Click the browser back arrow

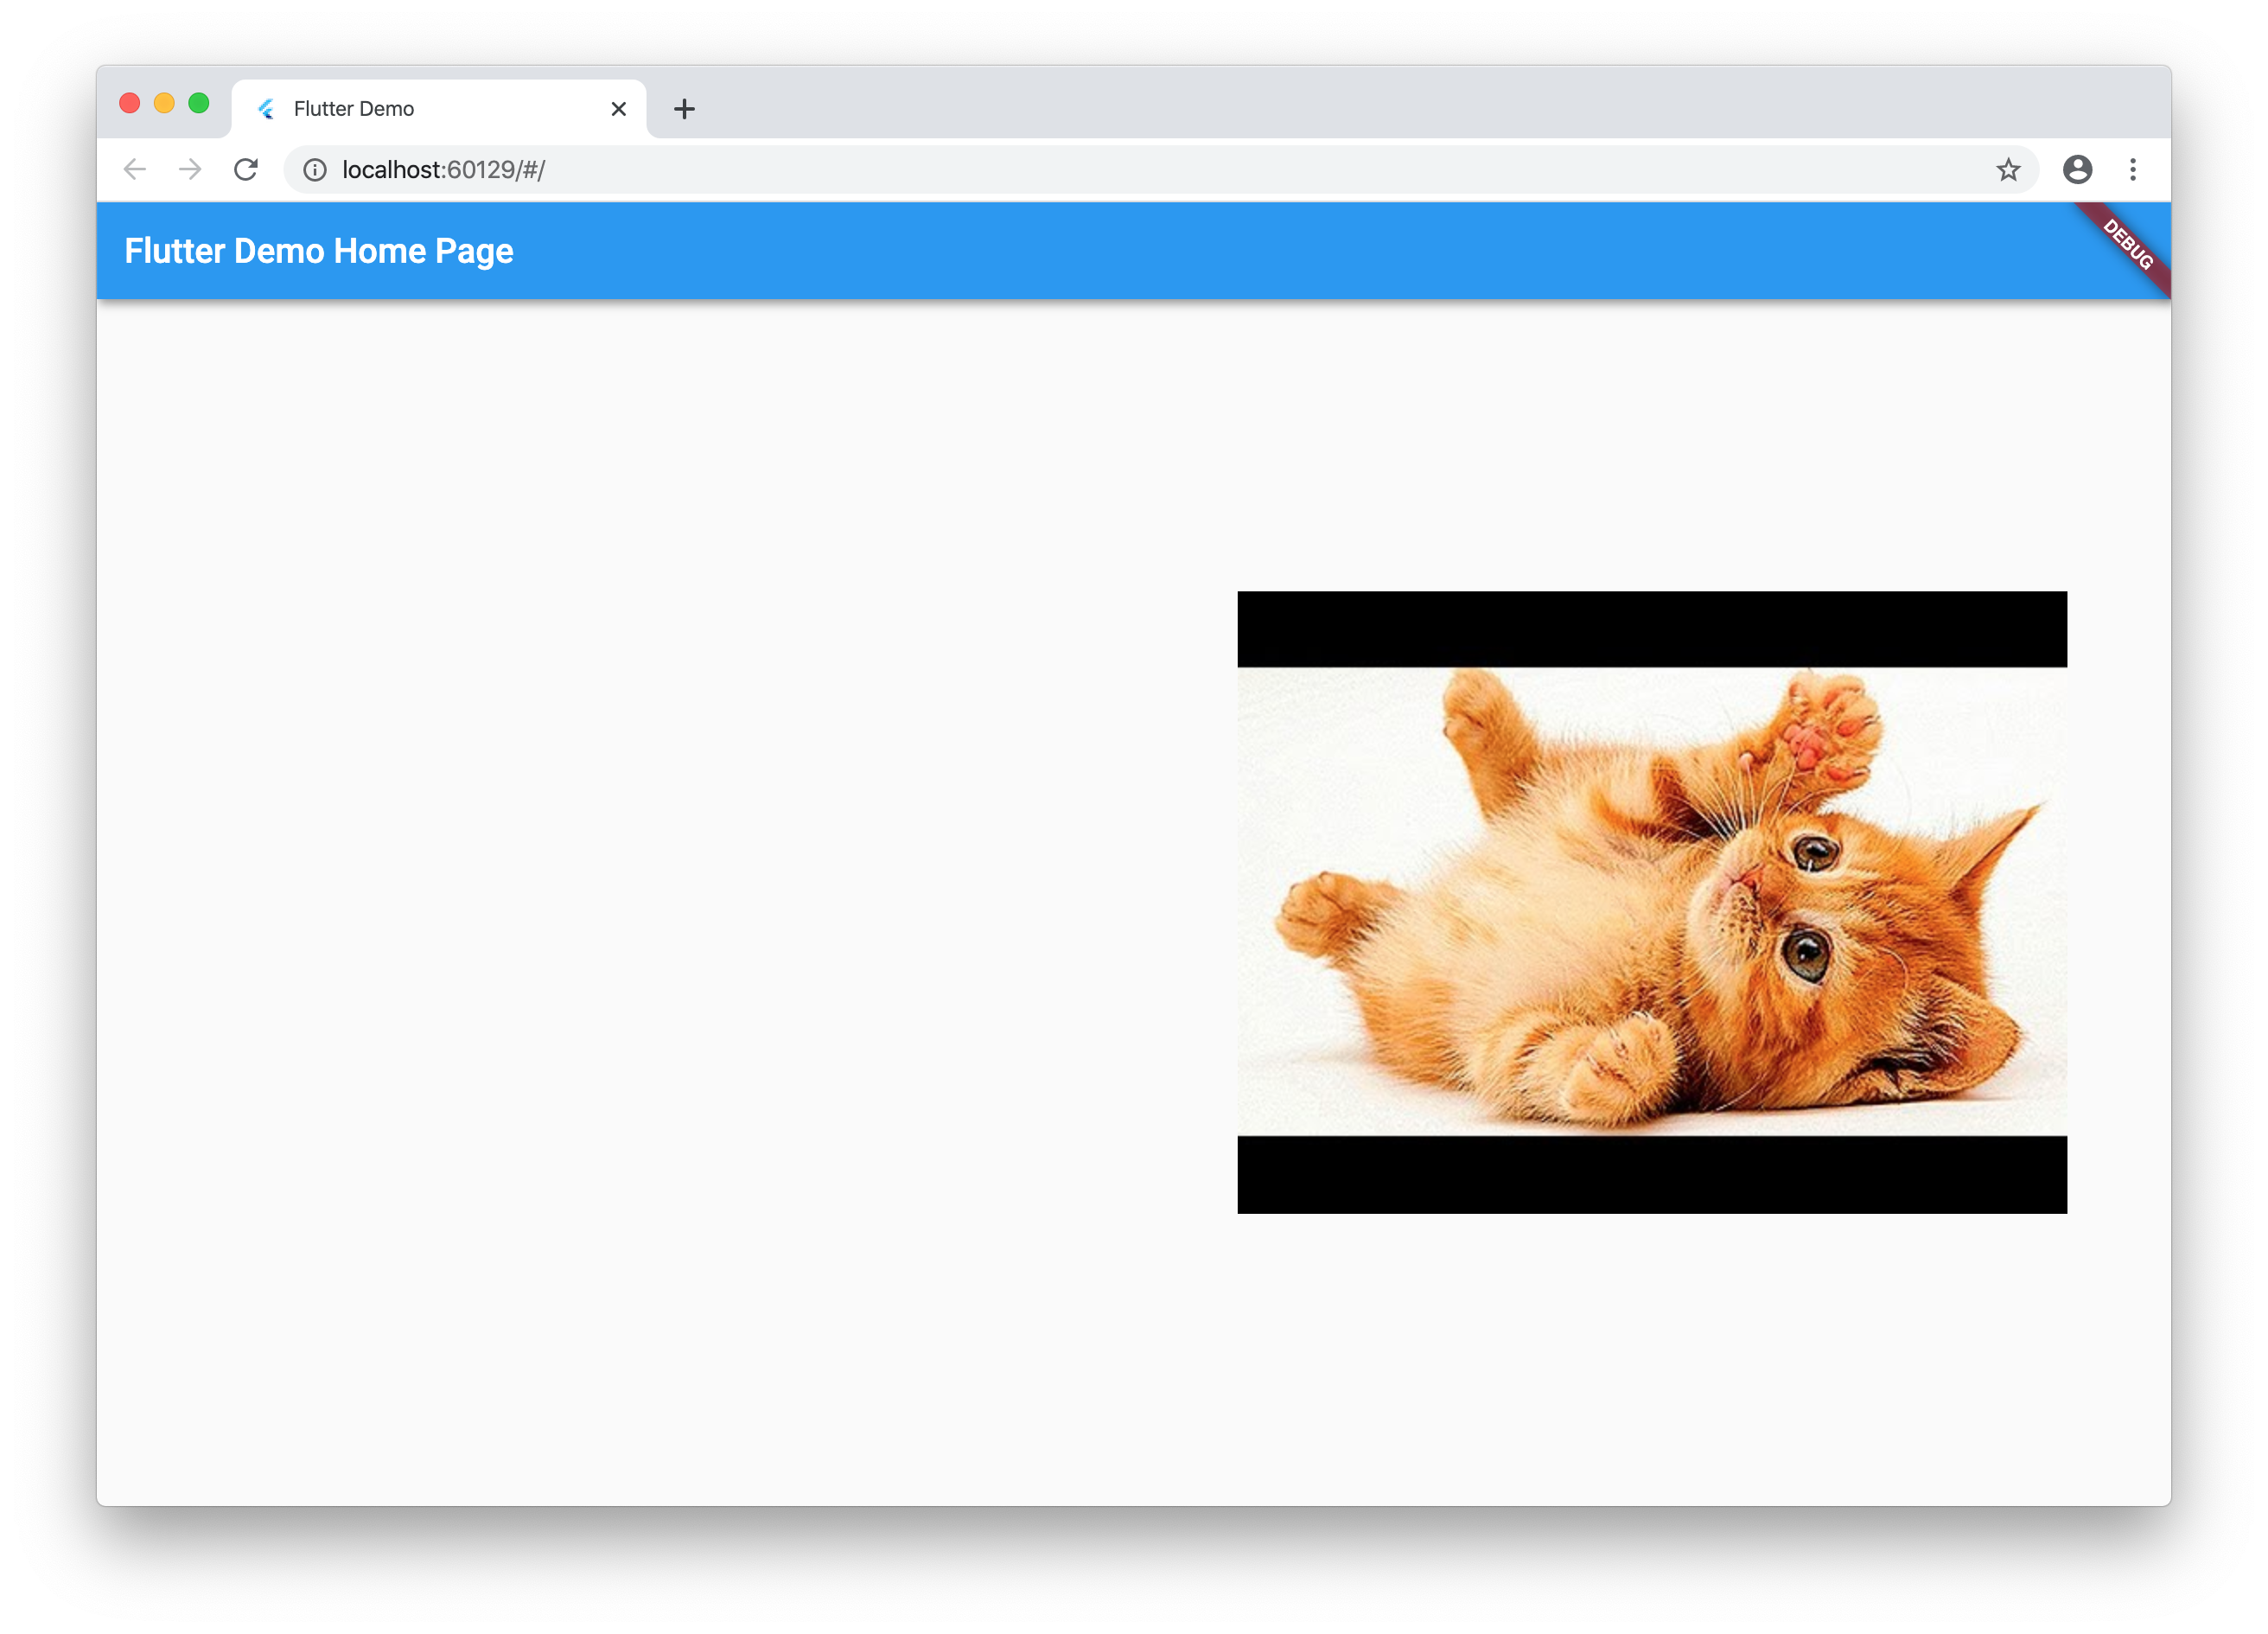(134, 170)
